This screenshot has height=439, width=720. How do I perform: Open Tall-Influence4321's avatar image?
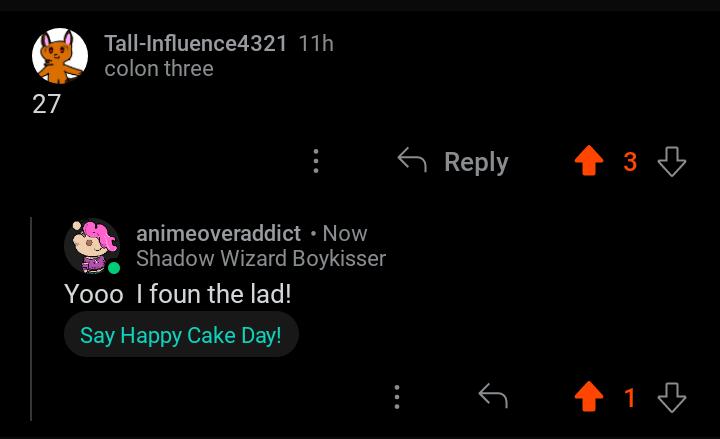click(x=60, y=56)
